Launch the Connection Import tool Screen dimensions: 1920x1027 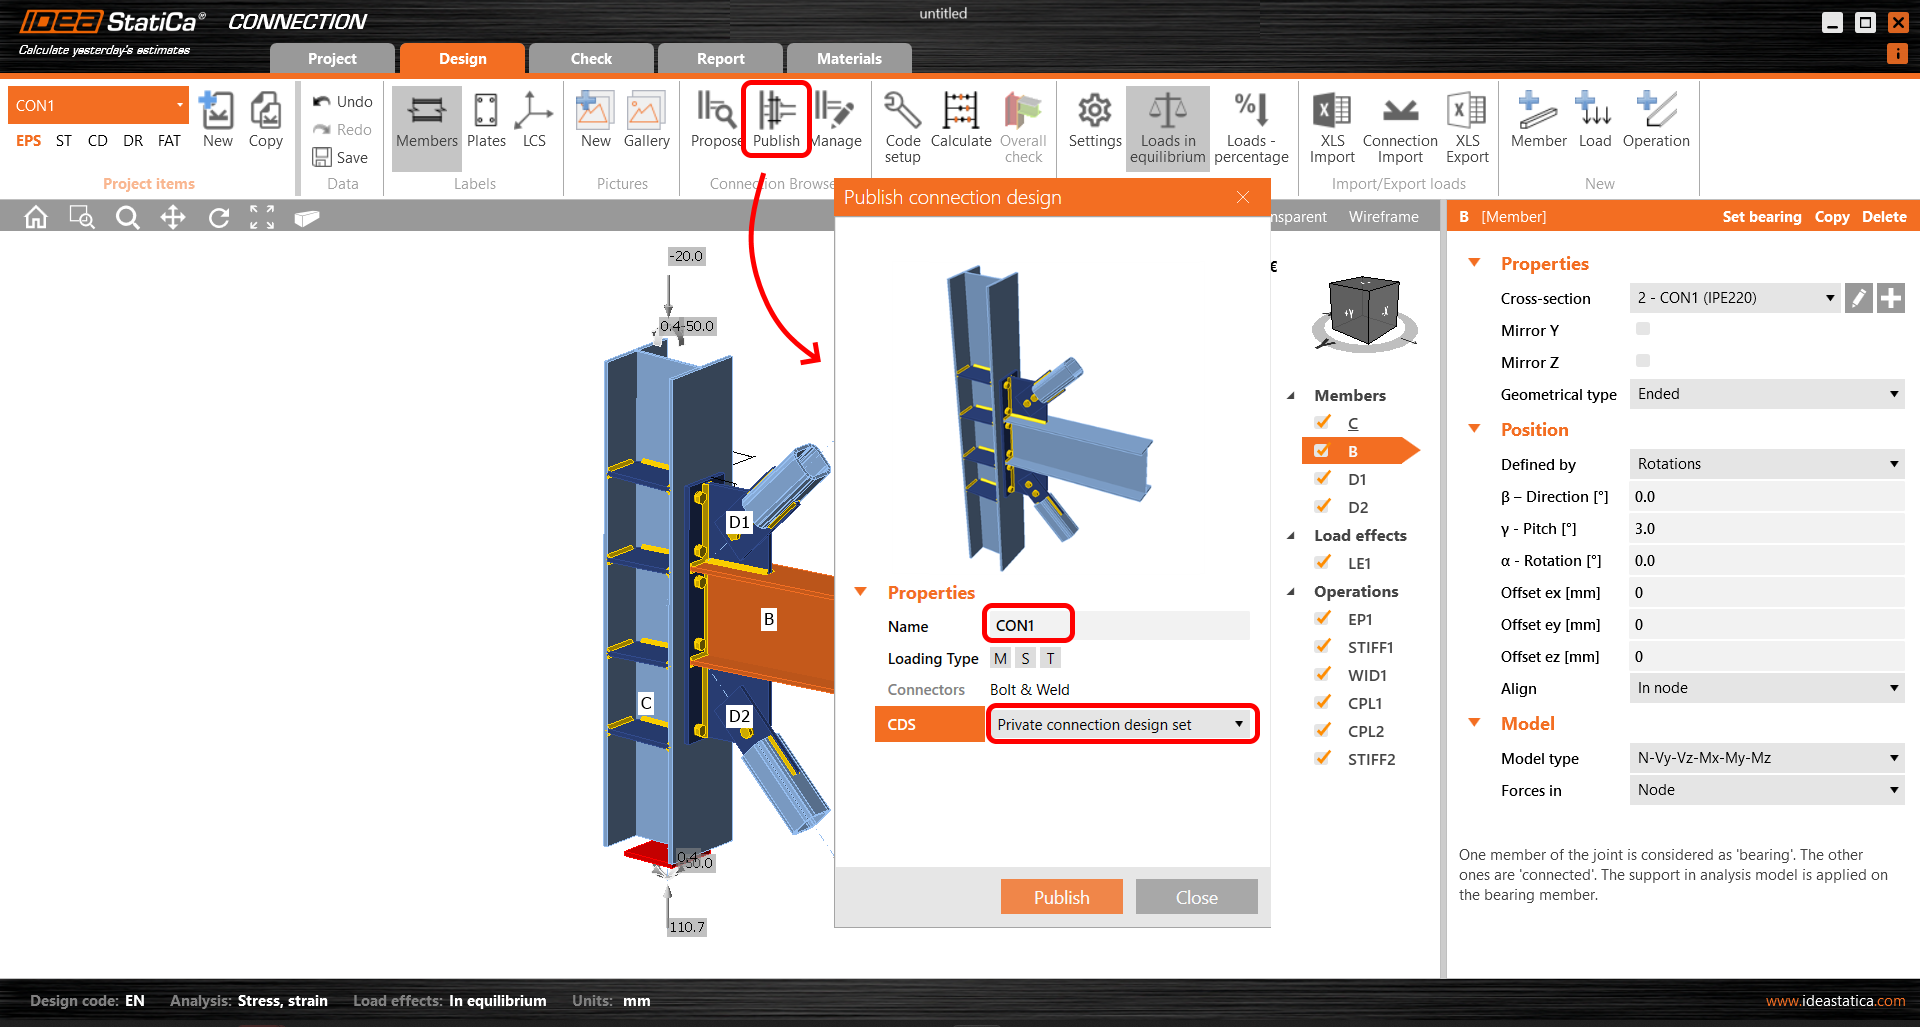coord(1399,125)
